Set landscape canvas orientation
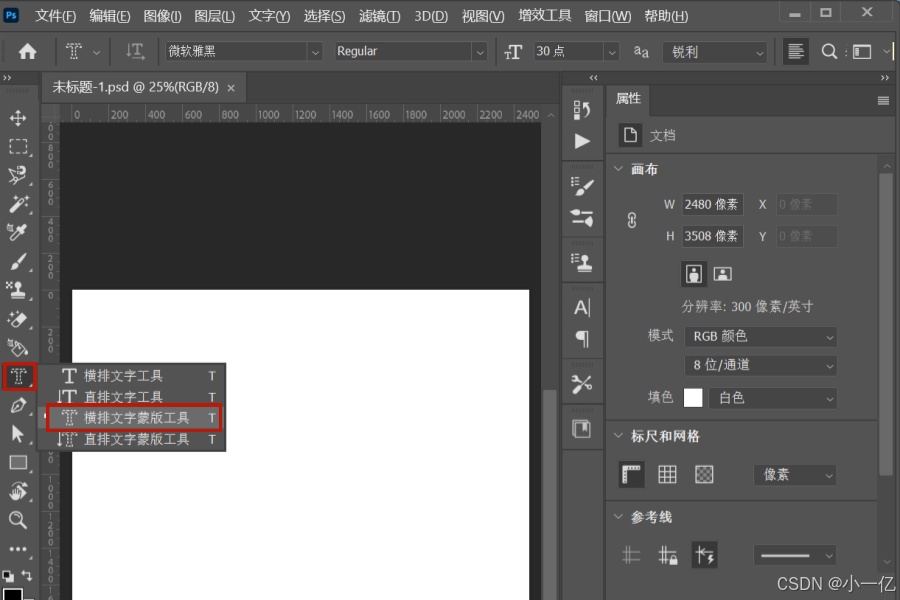The image size is (900, 600). point(722,274)
